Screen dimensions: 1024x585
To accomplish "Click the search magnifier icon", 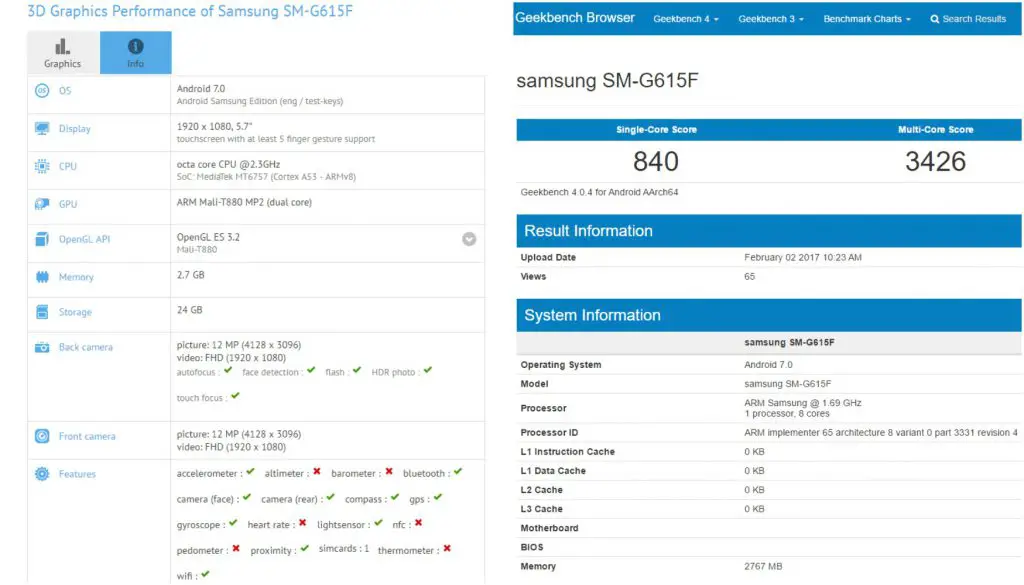I will pyautogui.click(x=935, y=19).
